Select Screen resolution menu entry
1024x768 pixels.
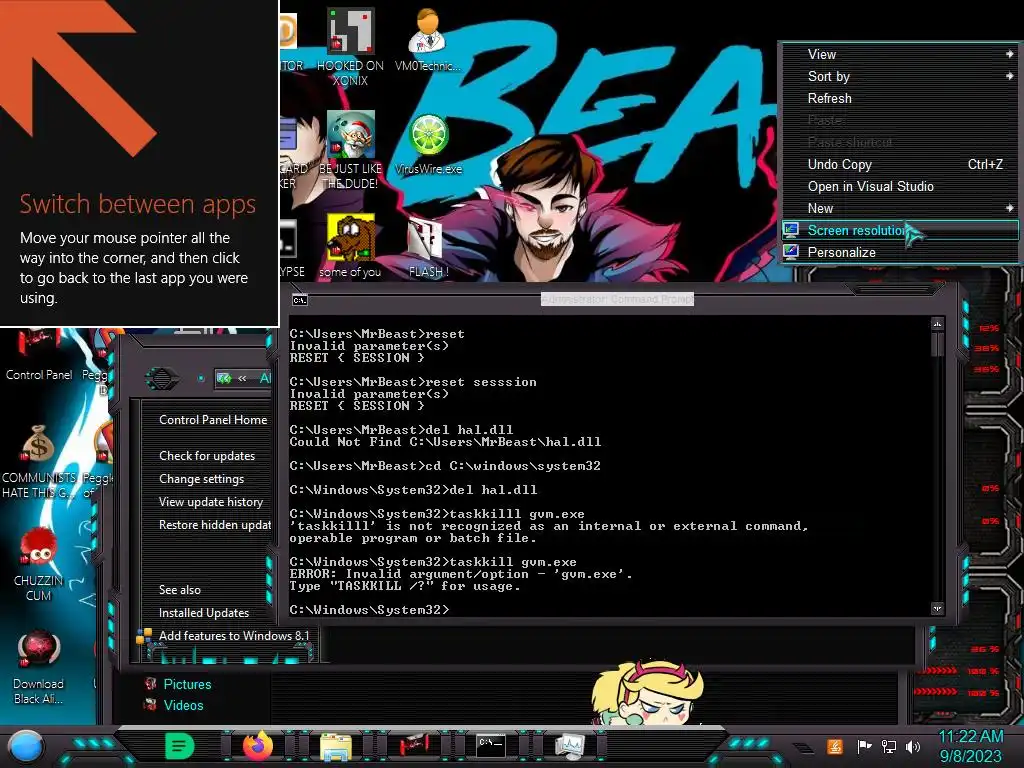coord(900,231)
